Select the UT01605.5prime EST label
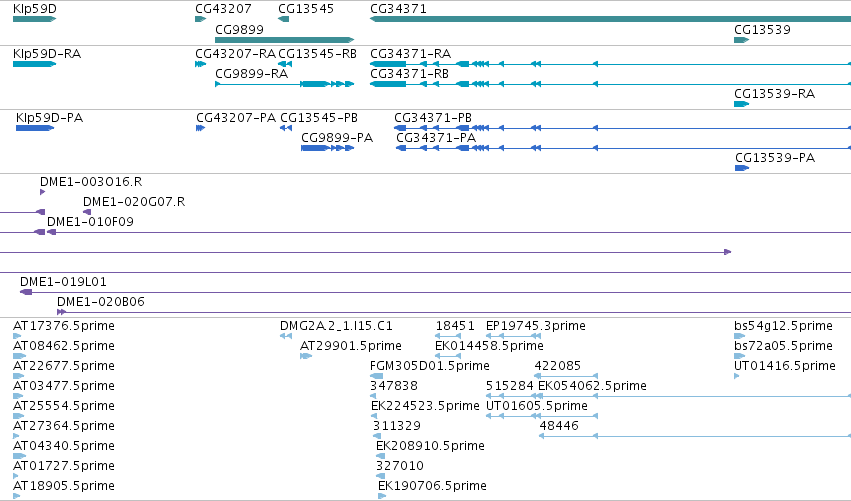The image size is (851, 501). click(x=537, y=407)
